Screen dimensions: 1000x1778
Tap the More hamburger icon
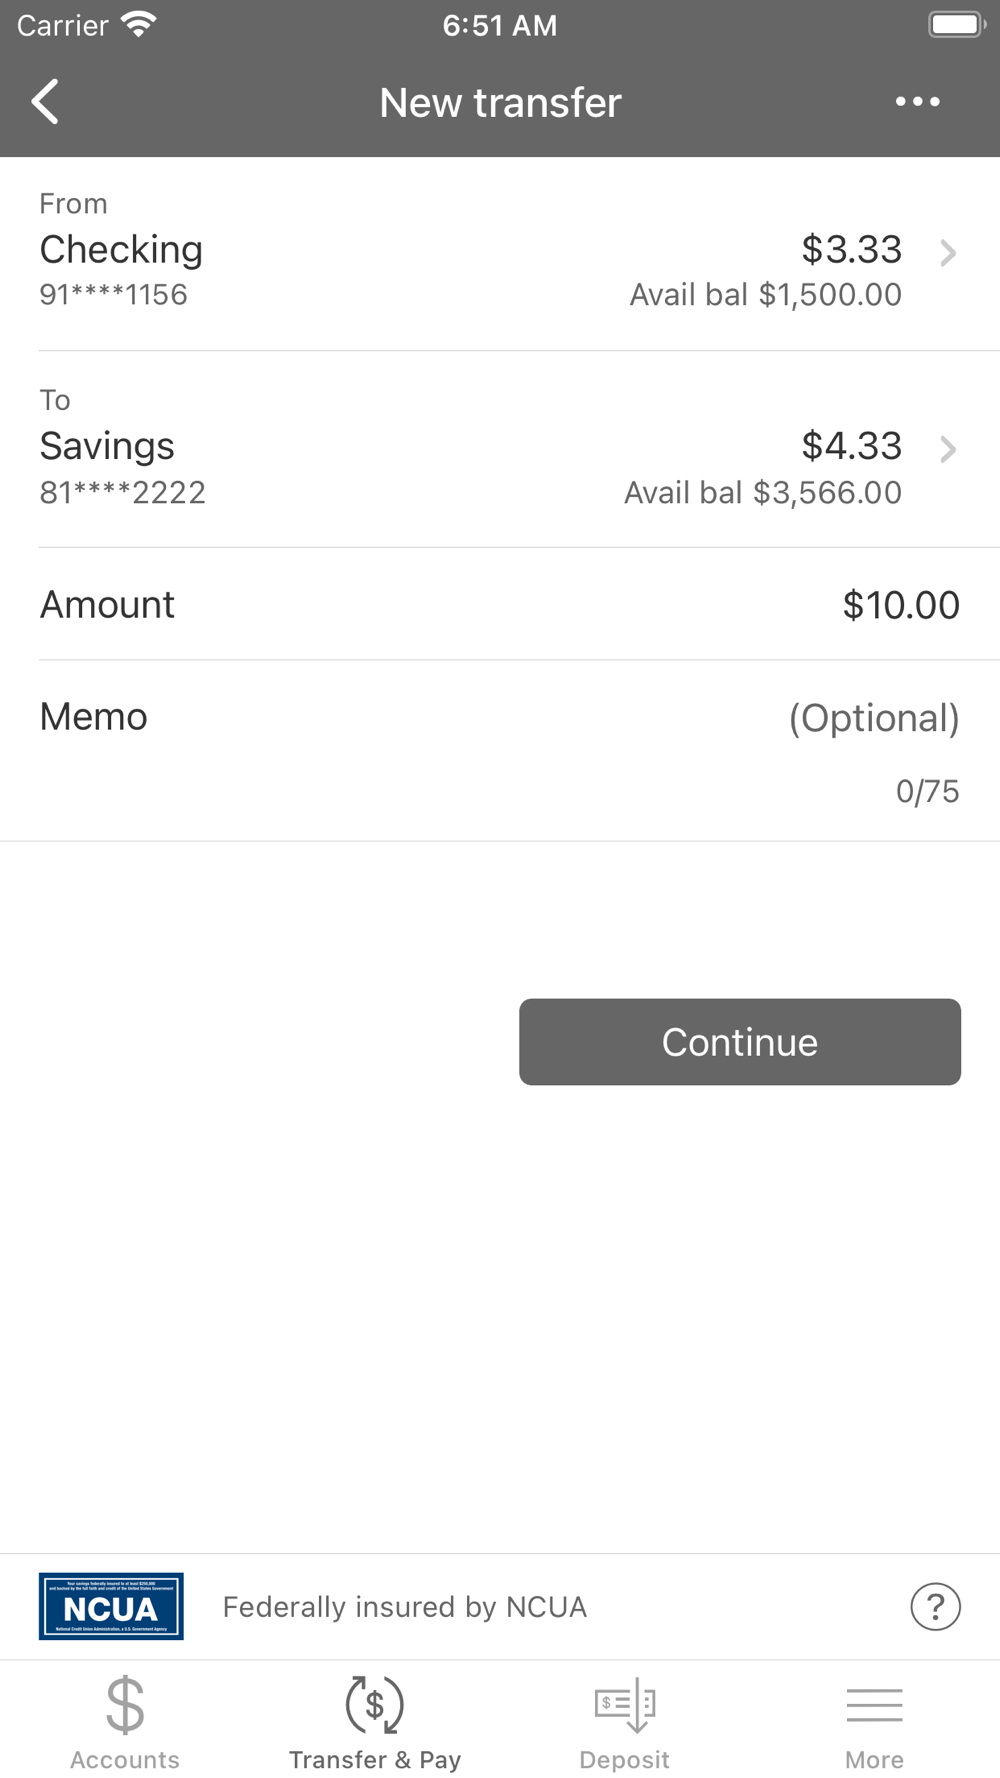click(874, 1706)
